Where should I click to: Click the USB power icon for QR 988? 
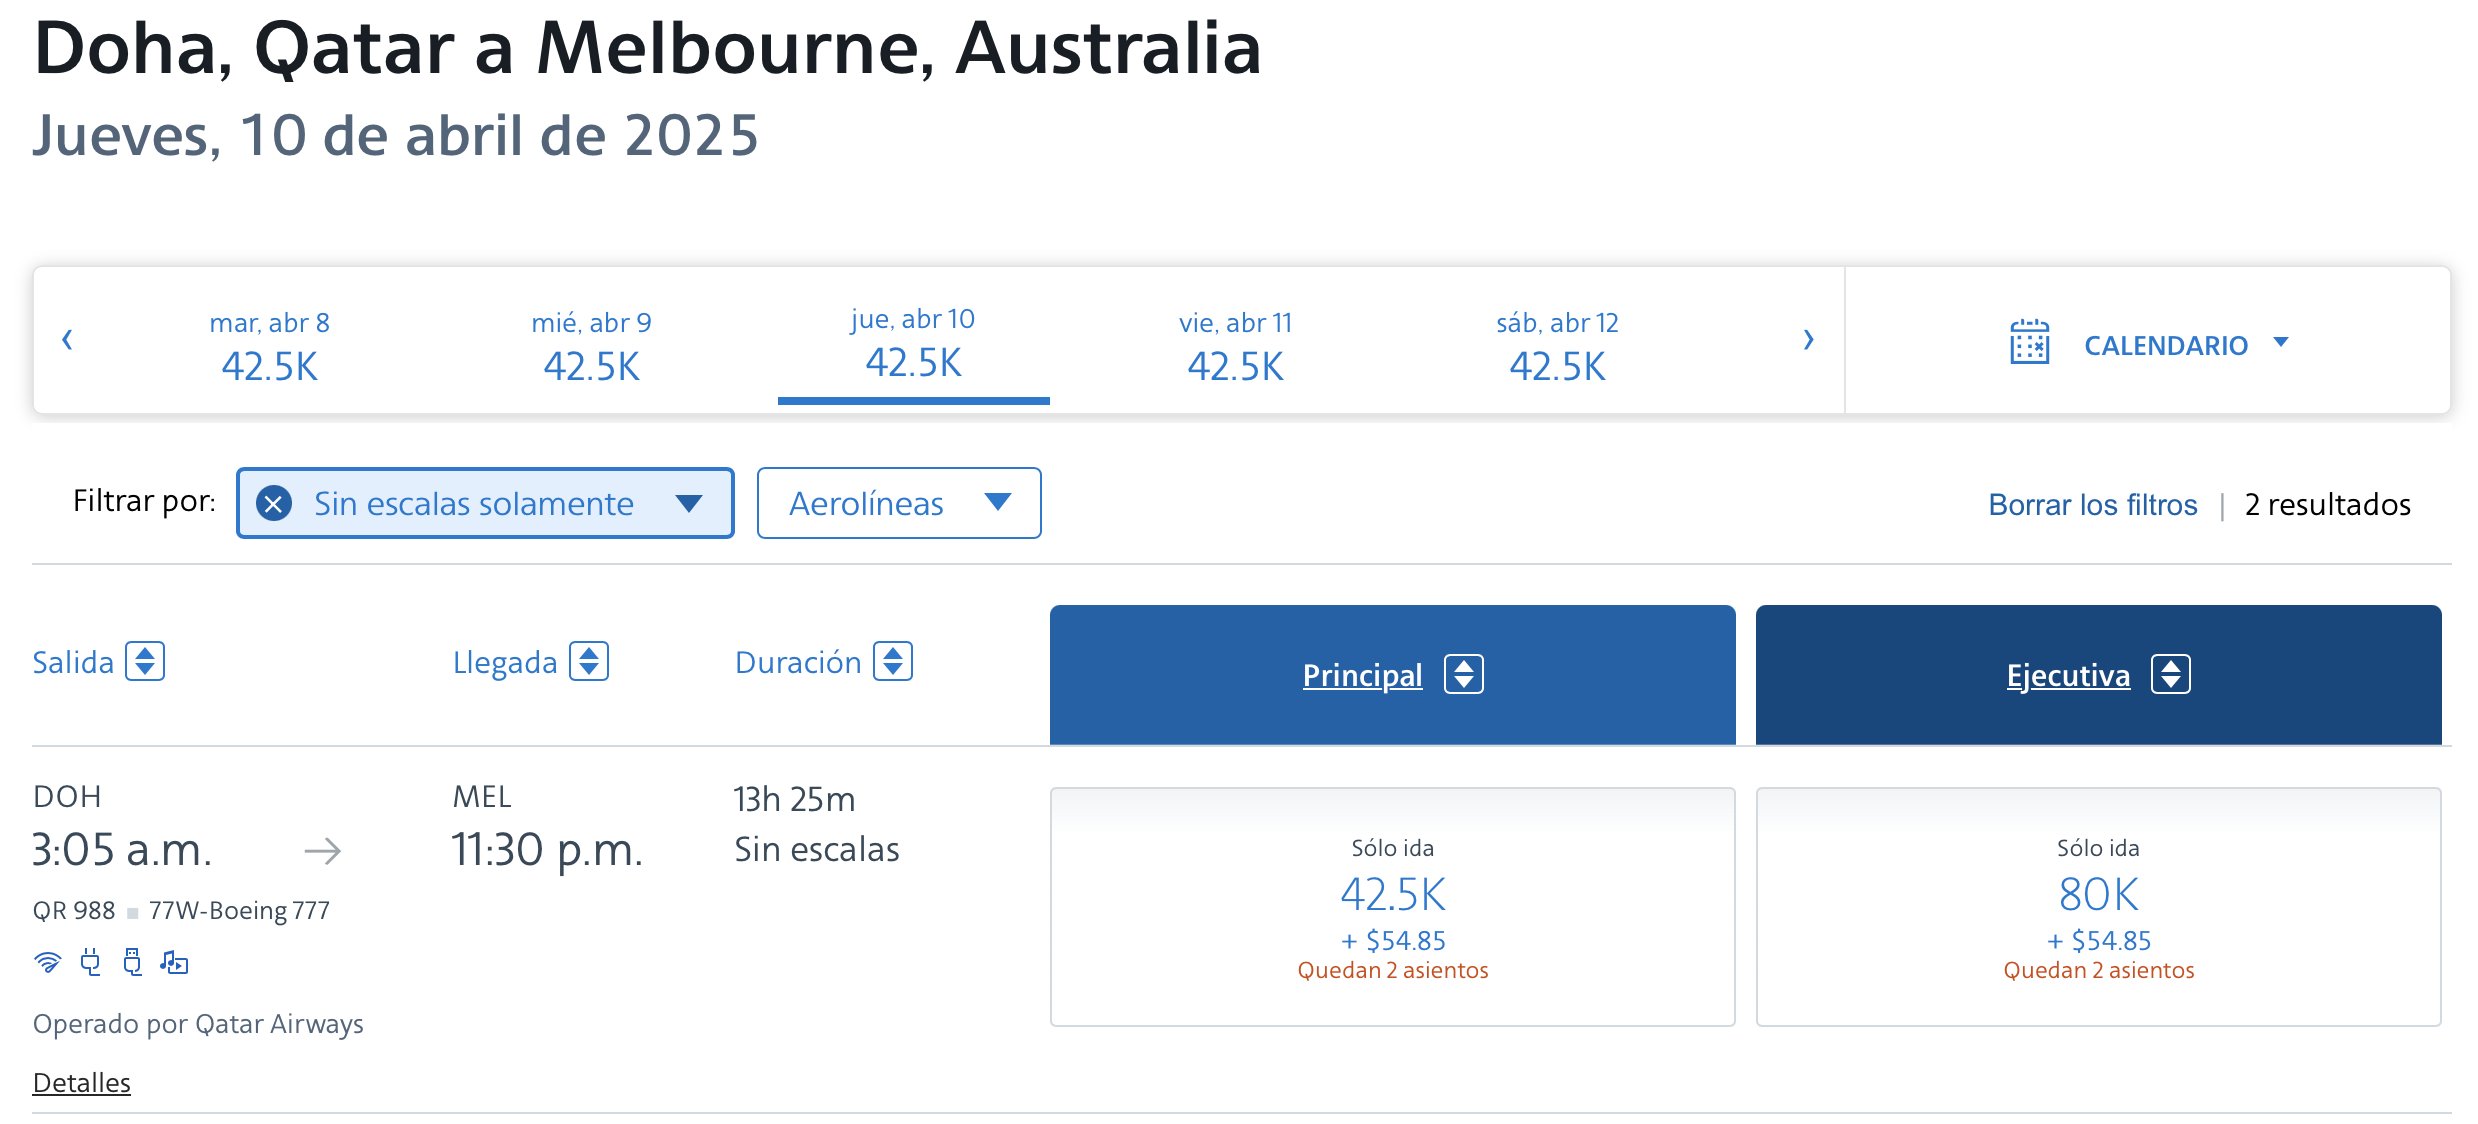coord(132,962)
